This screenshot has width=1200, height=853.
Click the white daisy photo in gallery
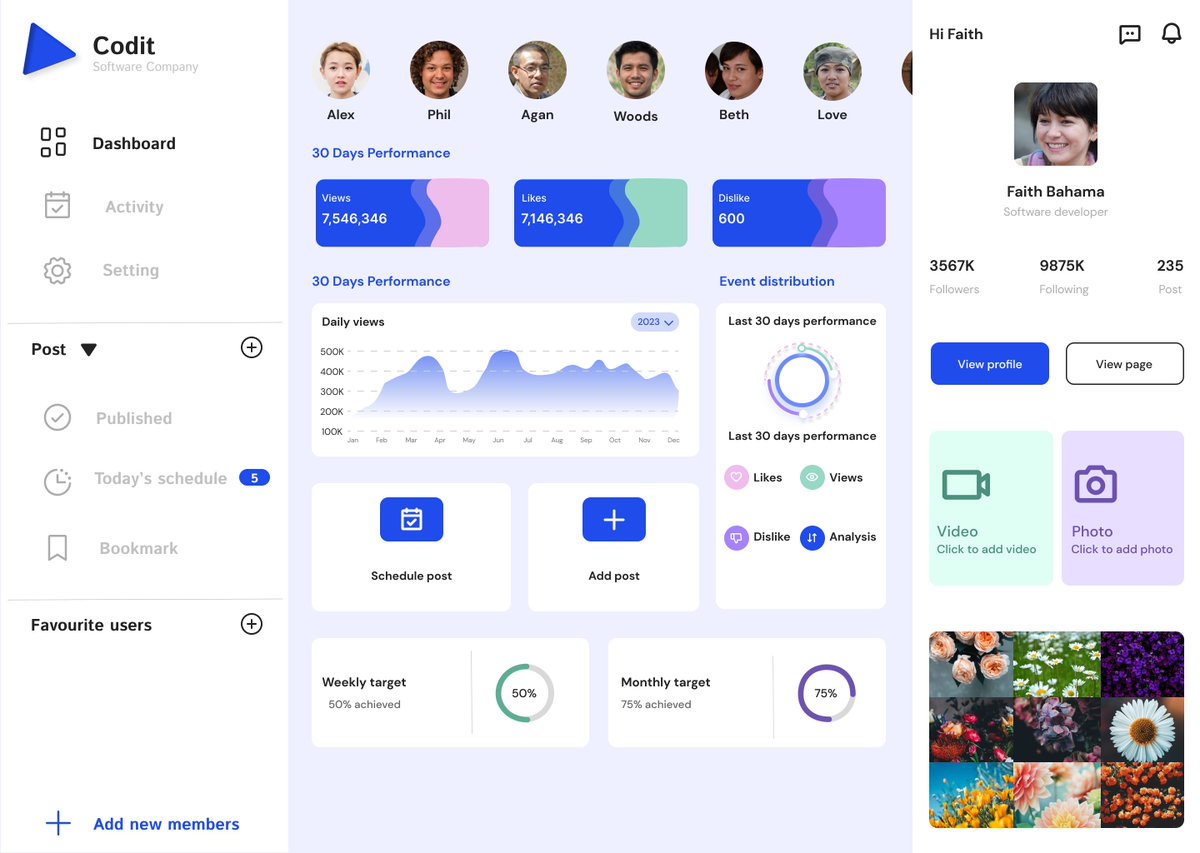[1142, 730]
